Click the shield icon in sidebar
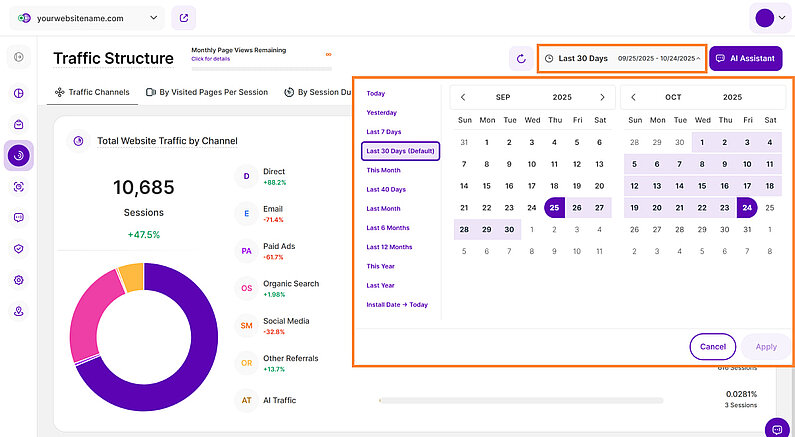 click(18, 249)
